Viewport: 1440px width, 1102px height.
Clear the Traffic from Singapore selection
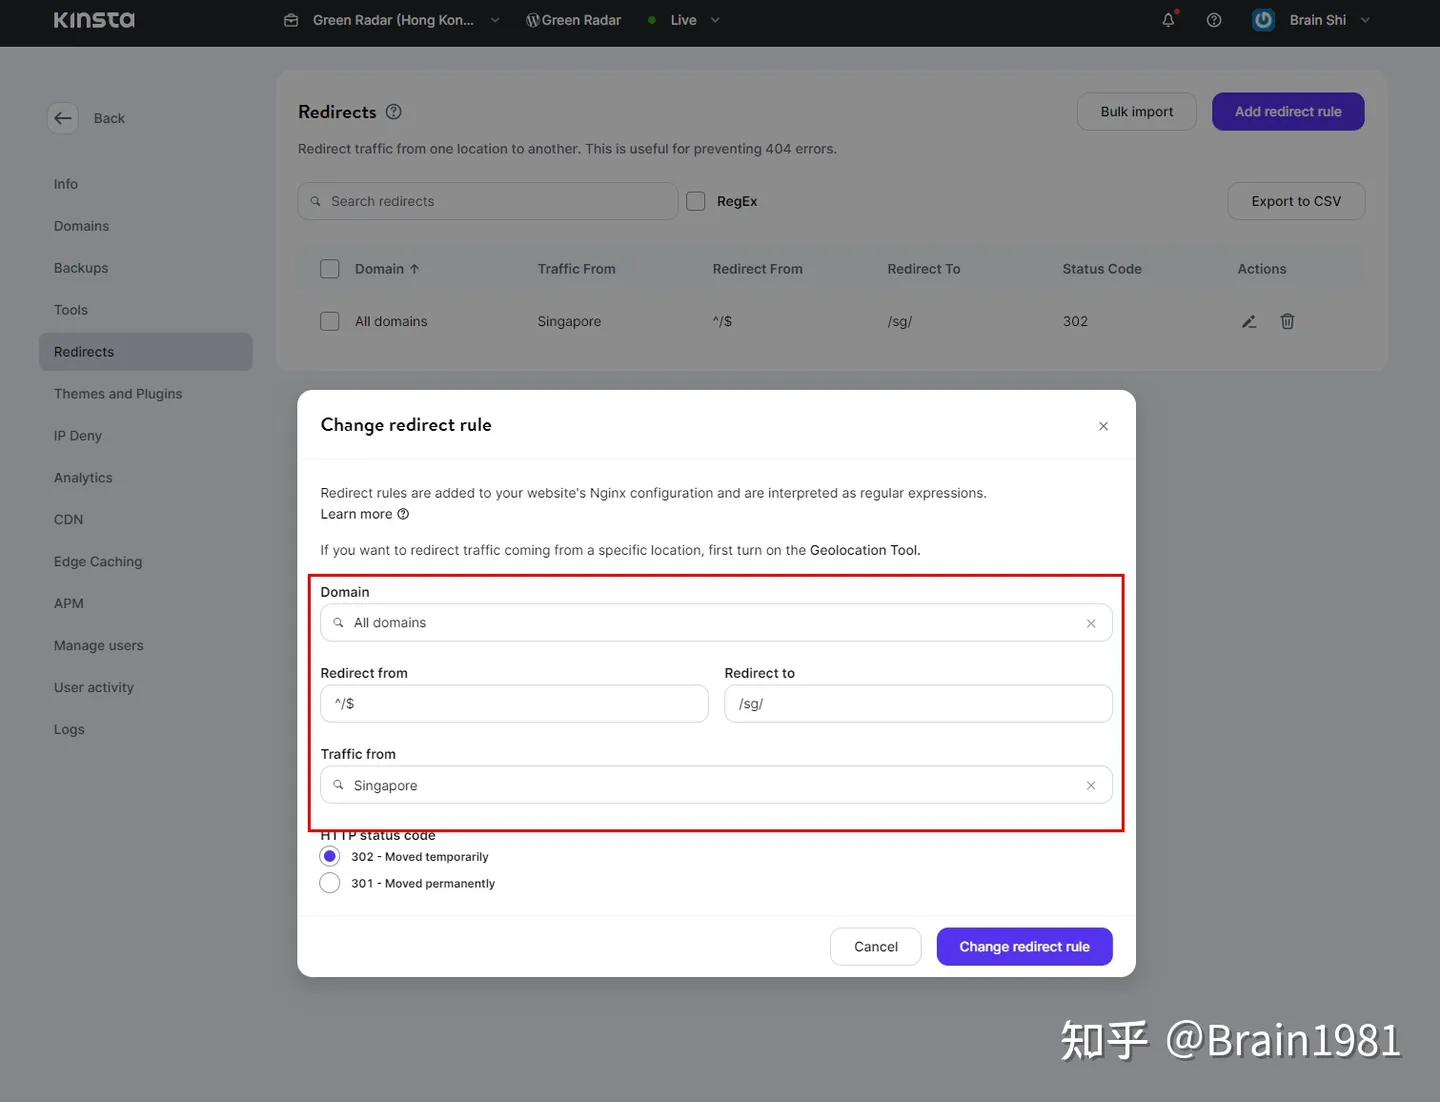point(1091,786)
